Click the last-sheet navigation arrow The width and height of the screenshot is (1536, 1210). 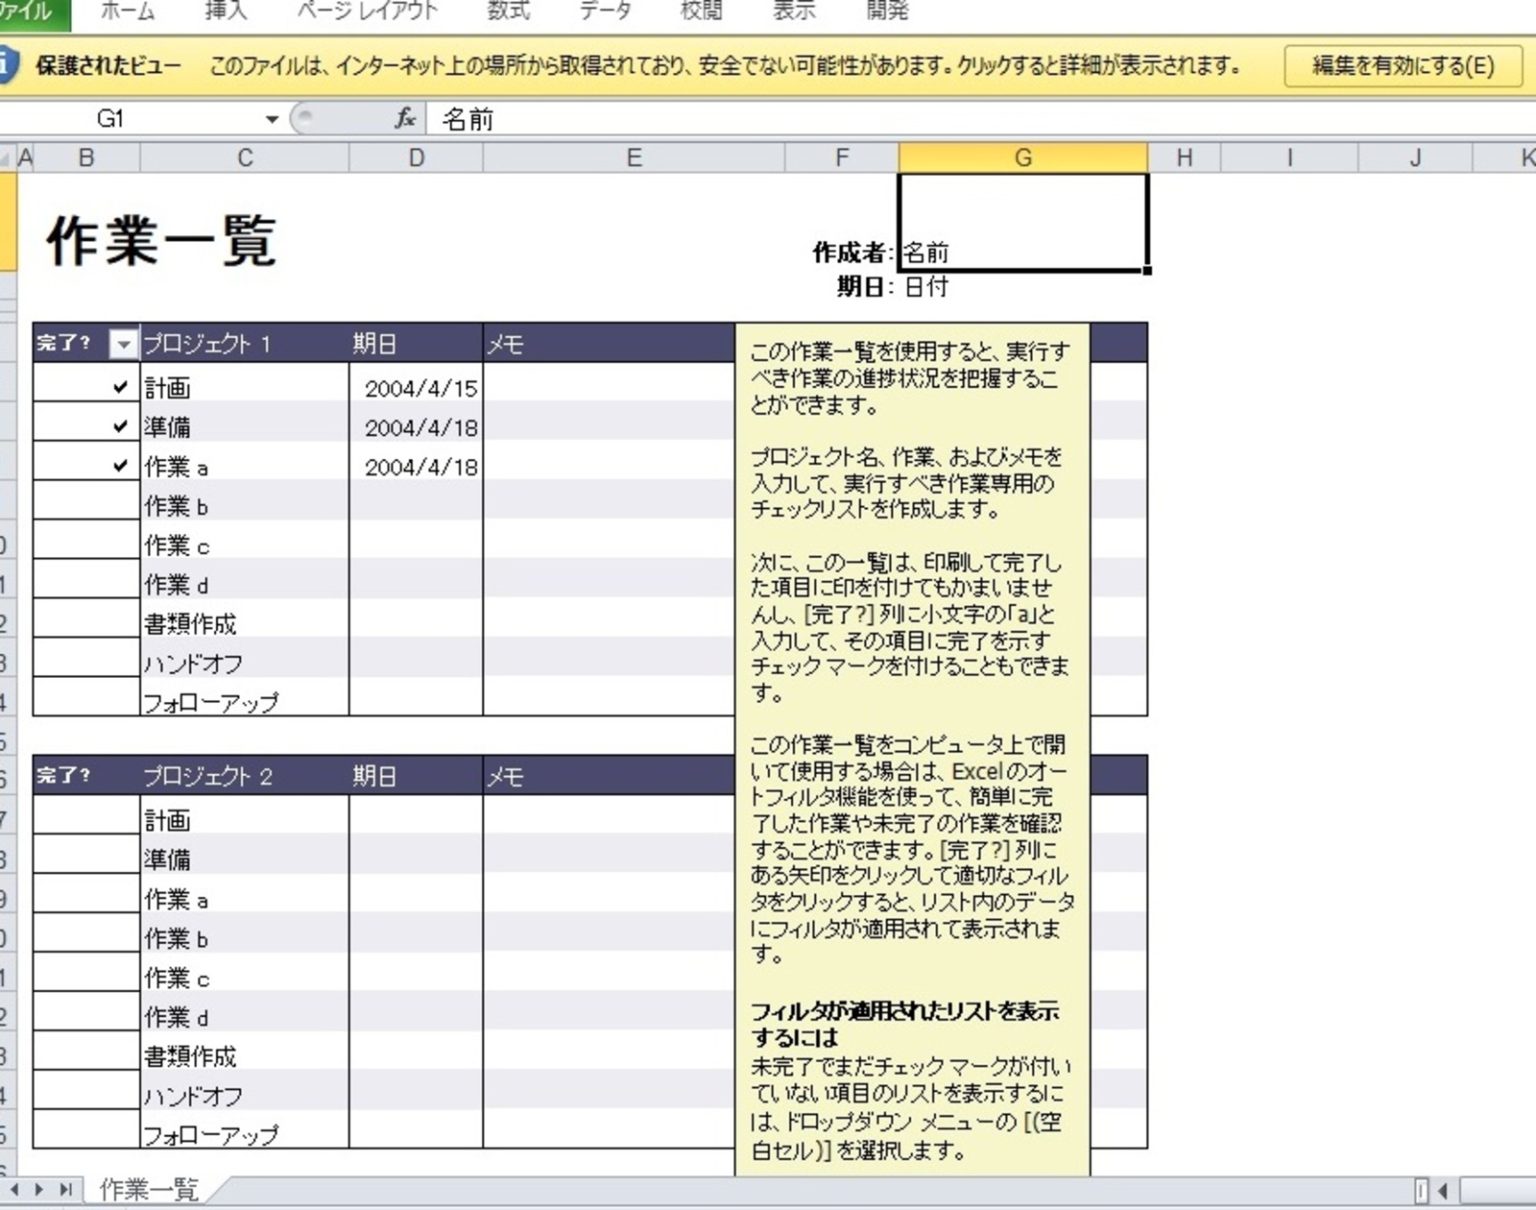point(66,1190)
